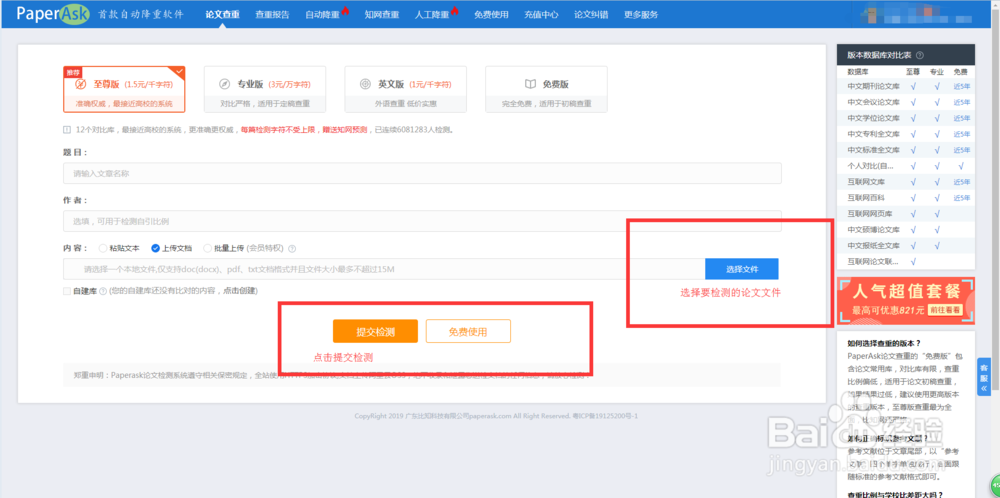This screenshot has width=1000, height=498.
Task: Select the 至尊版 version card
Action: click(x=124, y=89)
